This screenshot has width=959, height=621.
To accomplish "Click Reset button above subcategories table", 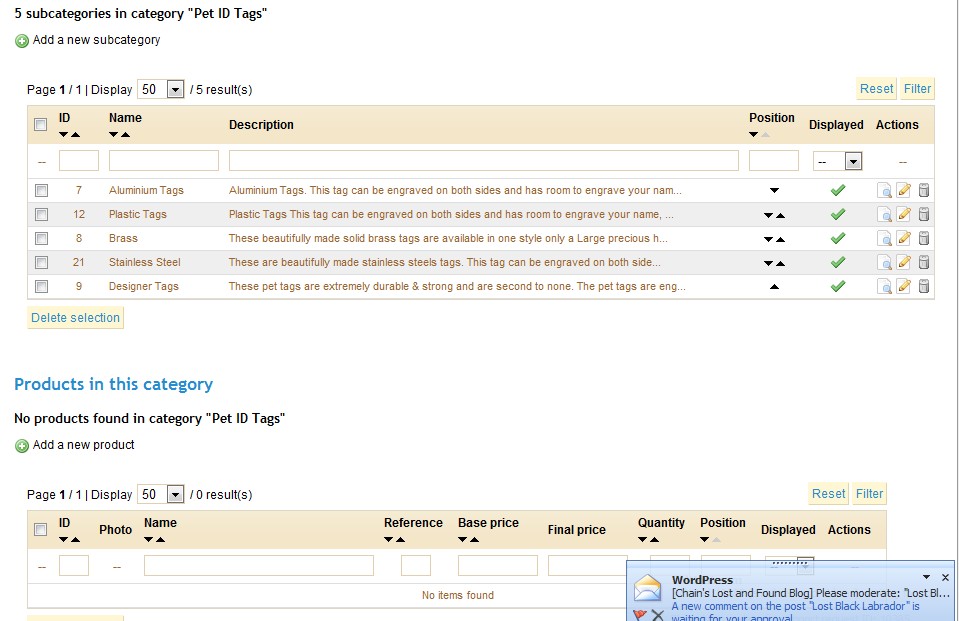I will click(x=876, y=89).
